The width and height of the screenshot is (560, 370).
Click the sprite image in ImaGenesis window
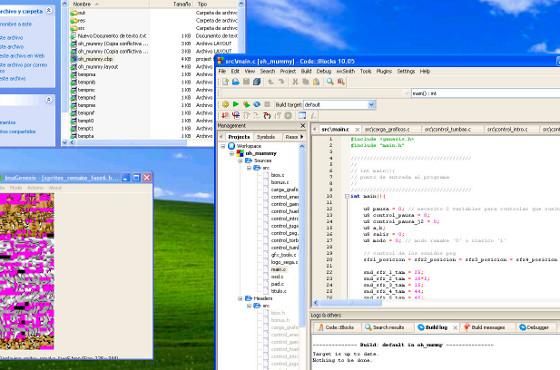click(x=27, y=271)
